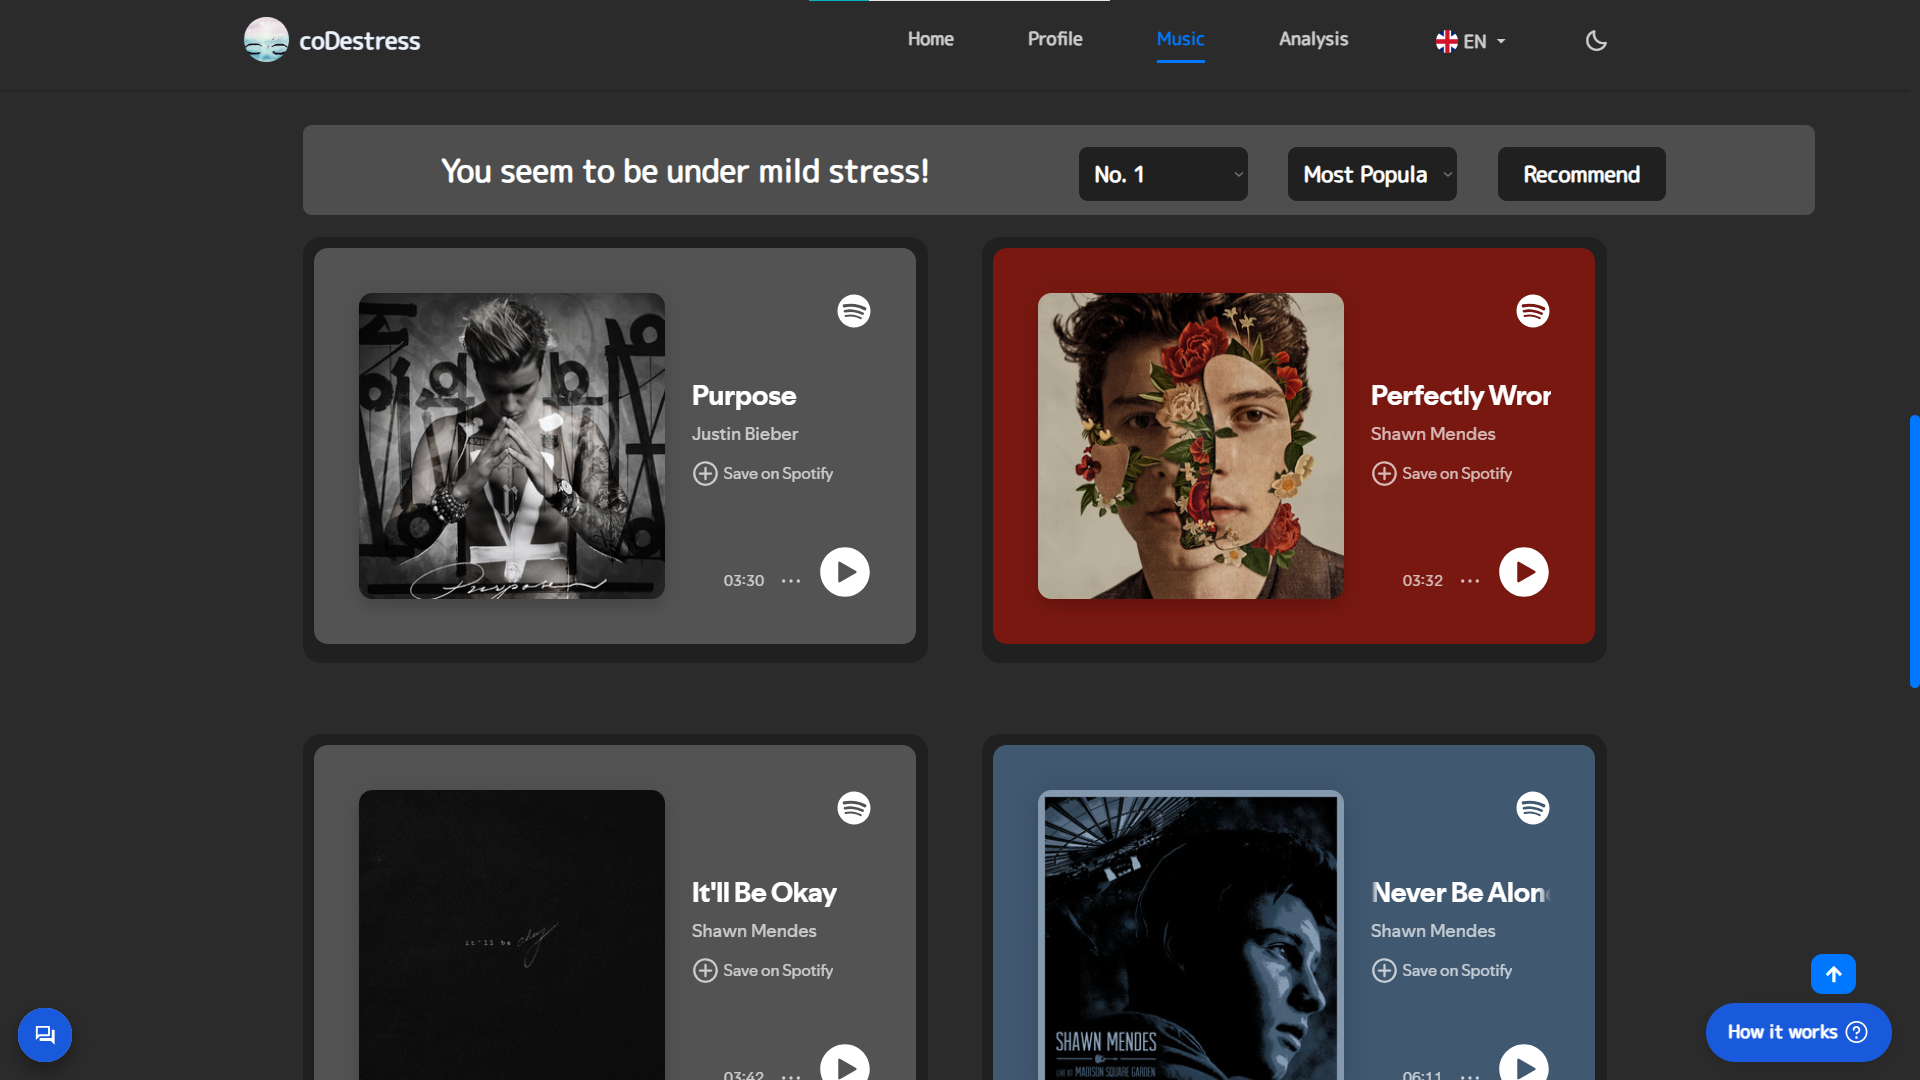Expand the Most Popular sort dropdown
This screenshot has height=1080, width=1920.
tap(1371, 174)
